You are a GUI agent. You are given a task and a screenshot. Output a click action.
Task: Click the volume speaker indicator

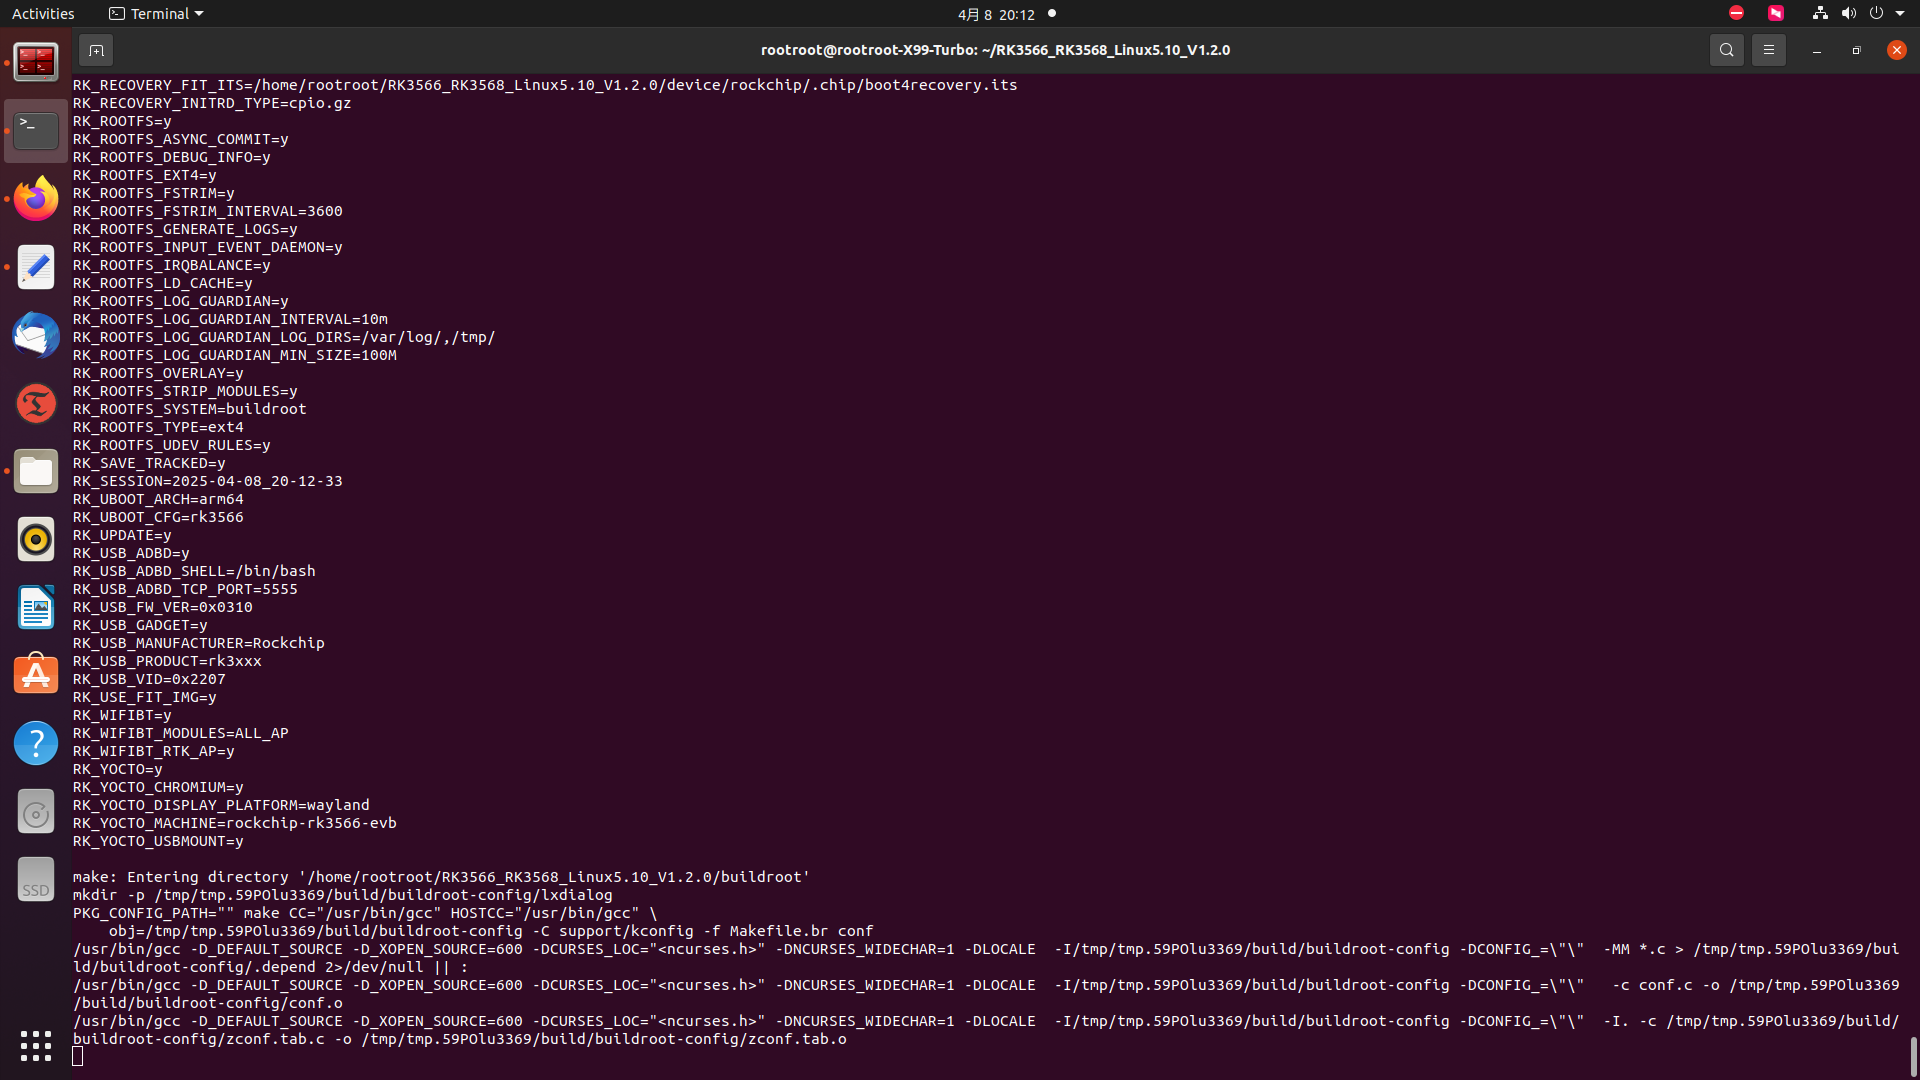point(1848,14)
